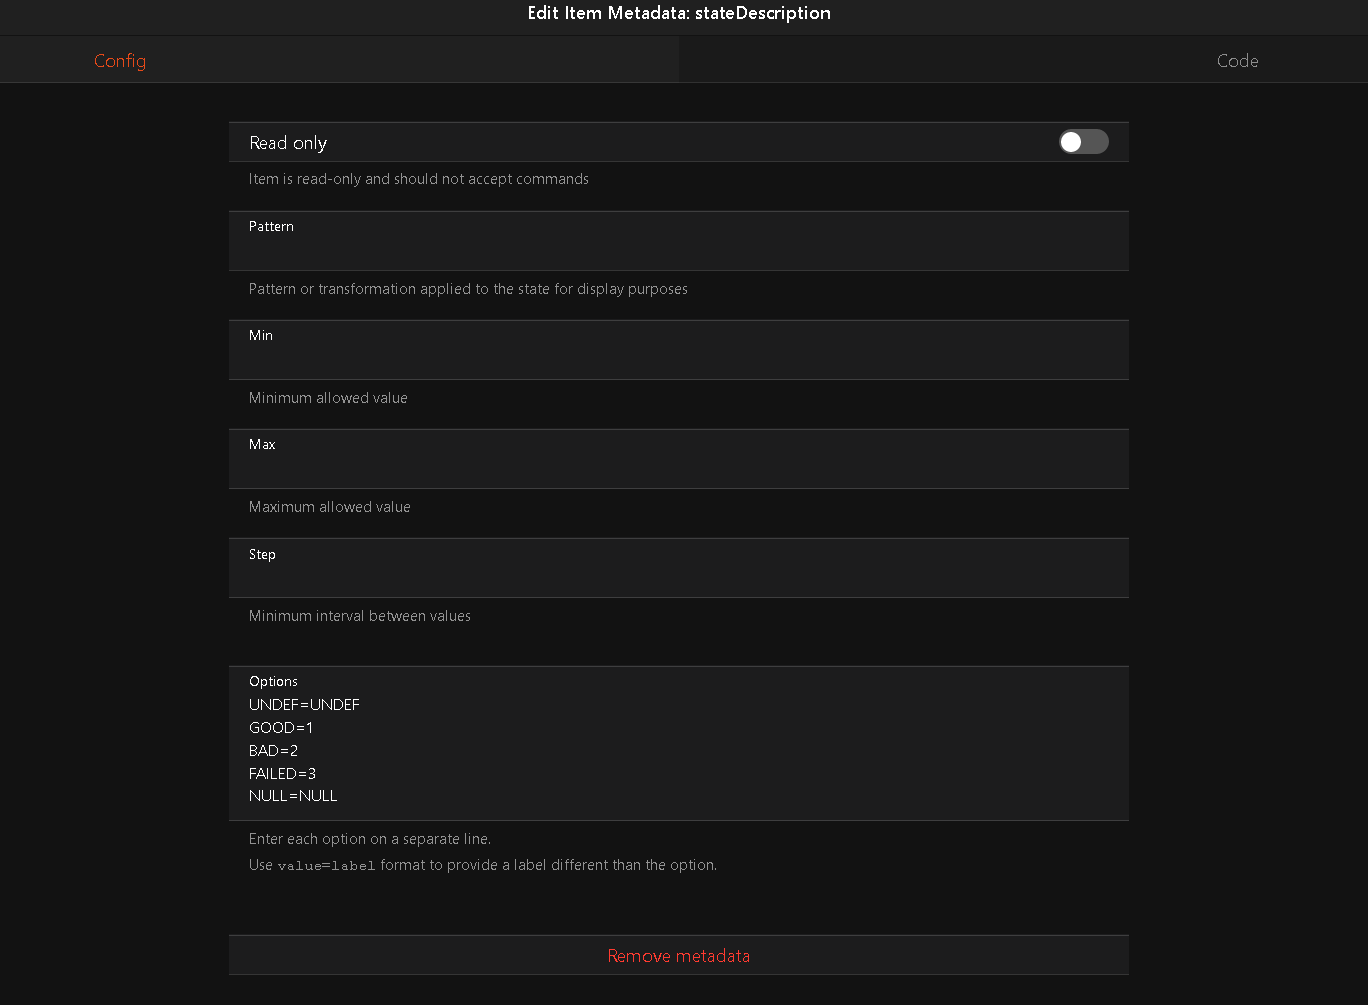Screen dimensions: 1368x1005
Task: Switch to the Config tab
Action: click(120, 61)
